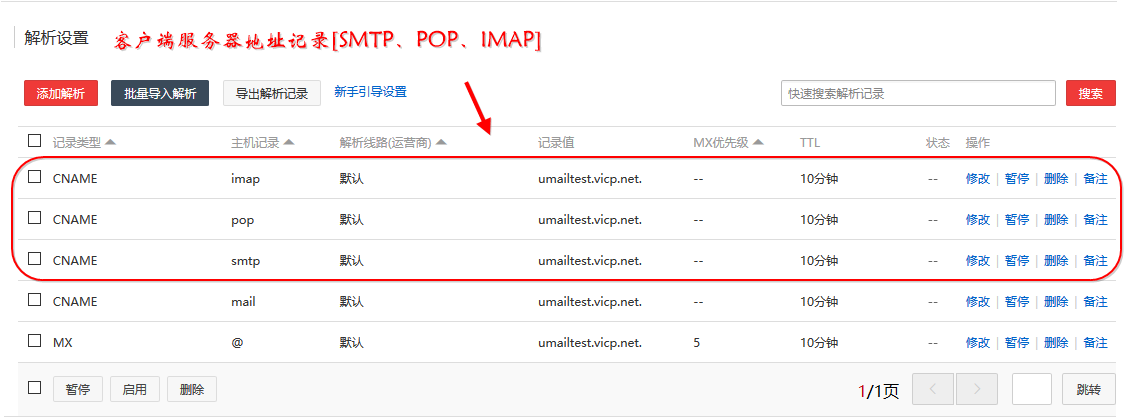The width and height of the screenshot is (1127, 420).
Task: Go to next page arrow
Action: [977, 389]
